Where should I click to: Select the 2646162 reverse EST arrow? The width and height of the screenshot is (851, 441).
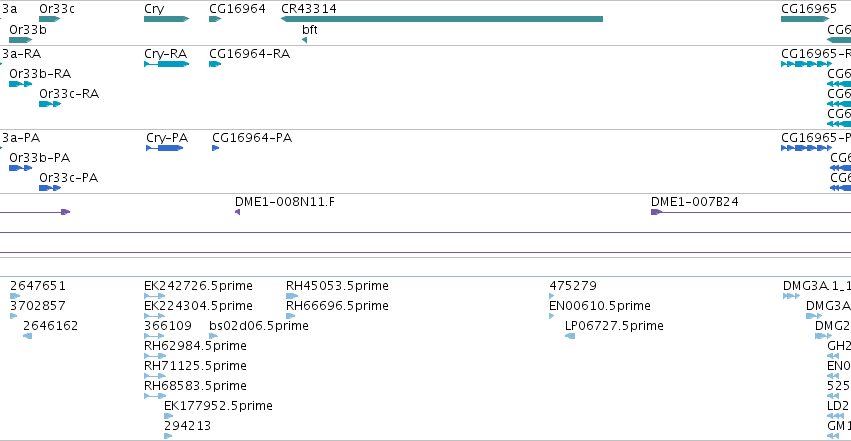[x=27, y=336]
